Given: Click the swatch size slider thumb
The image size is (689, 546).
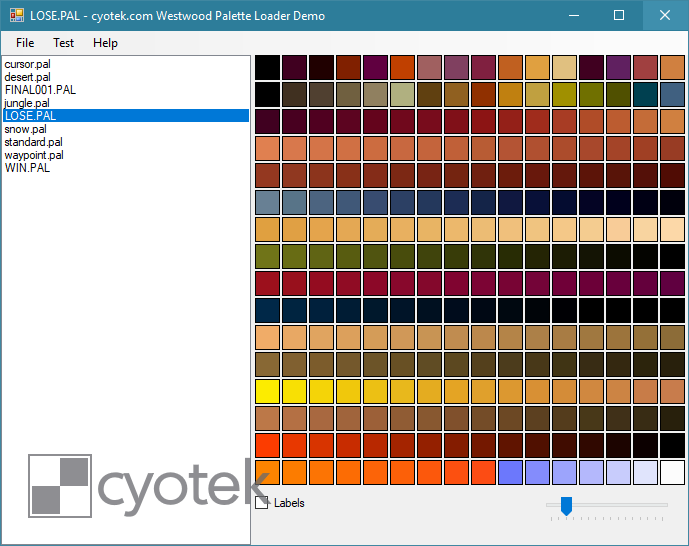Looking at the screenshot, I should pyautogui.click(x=566, y=506).
